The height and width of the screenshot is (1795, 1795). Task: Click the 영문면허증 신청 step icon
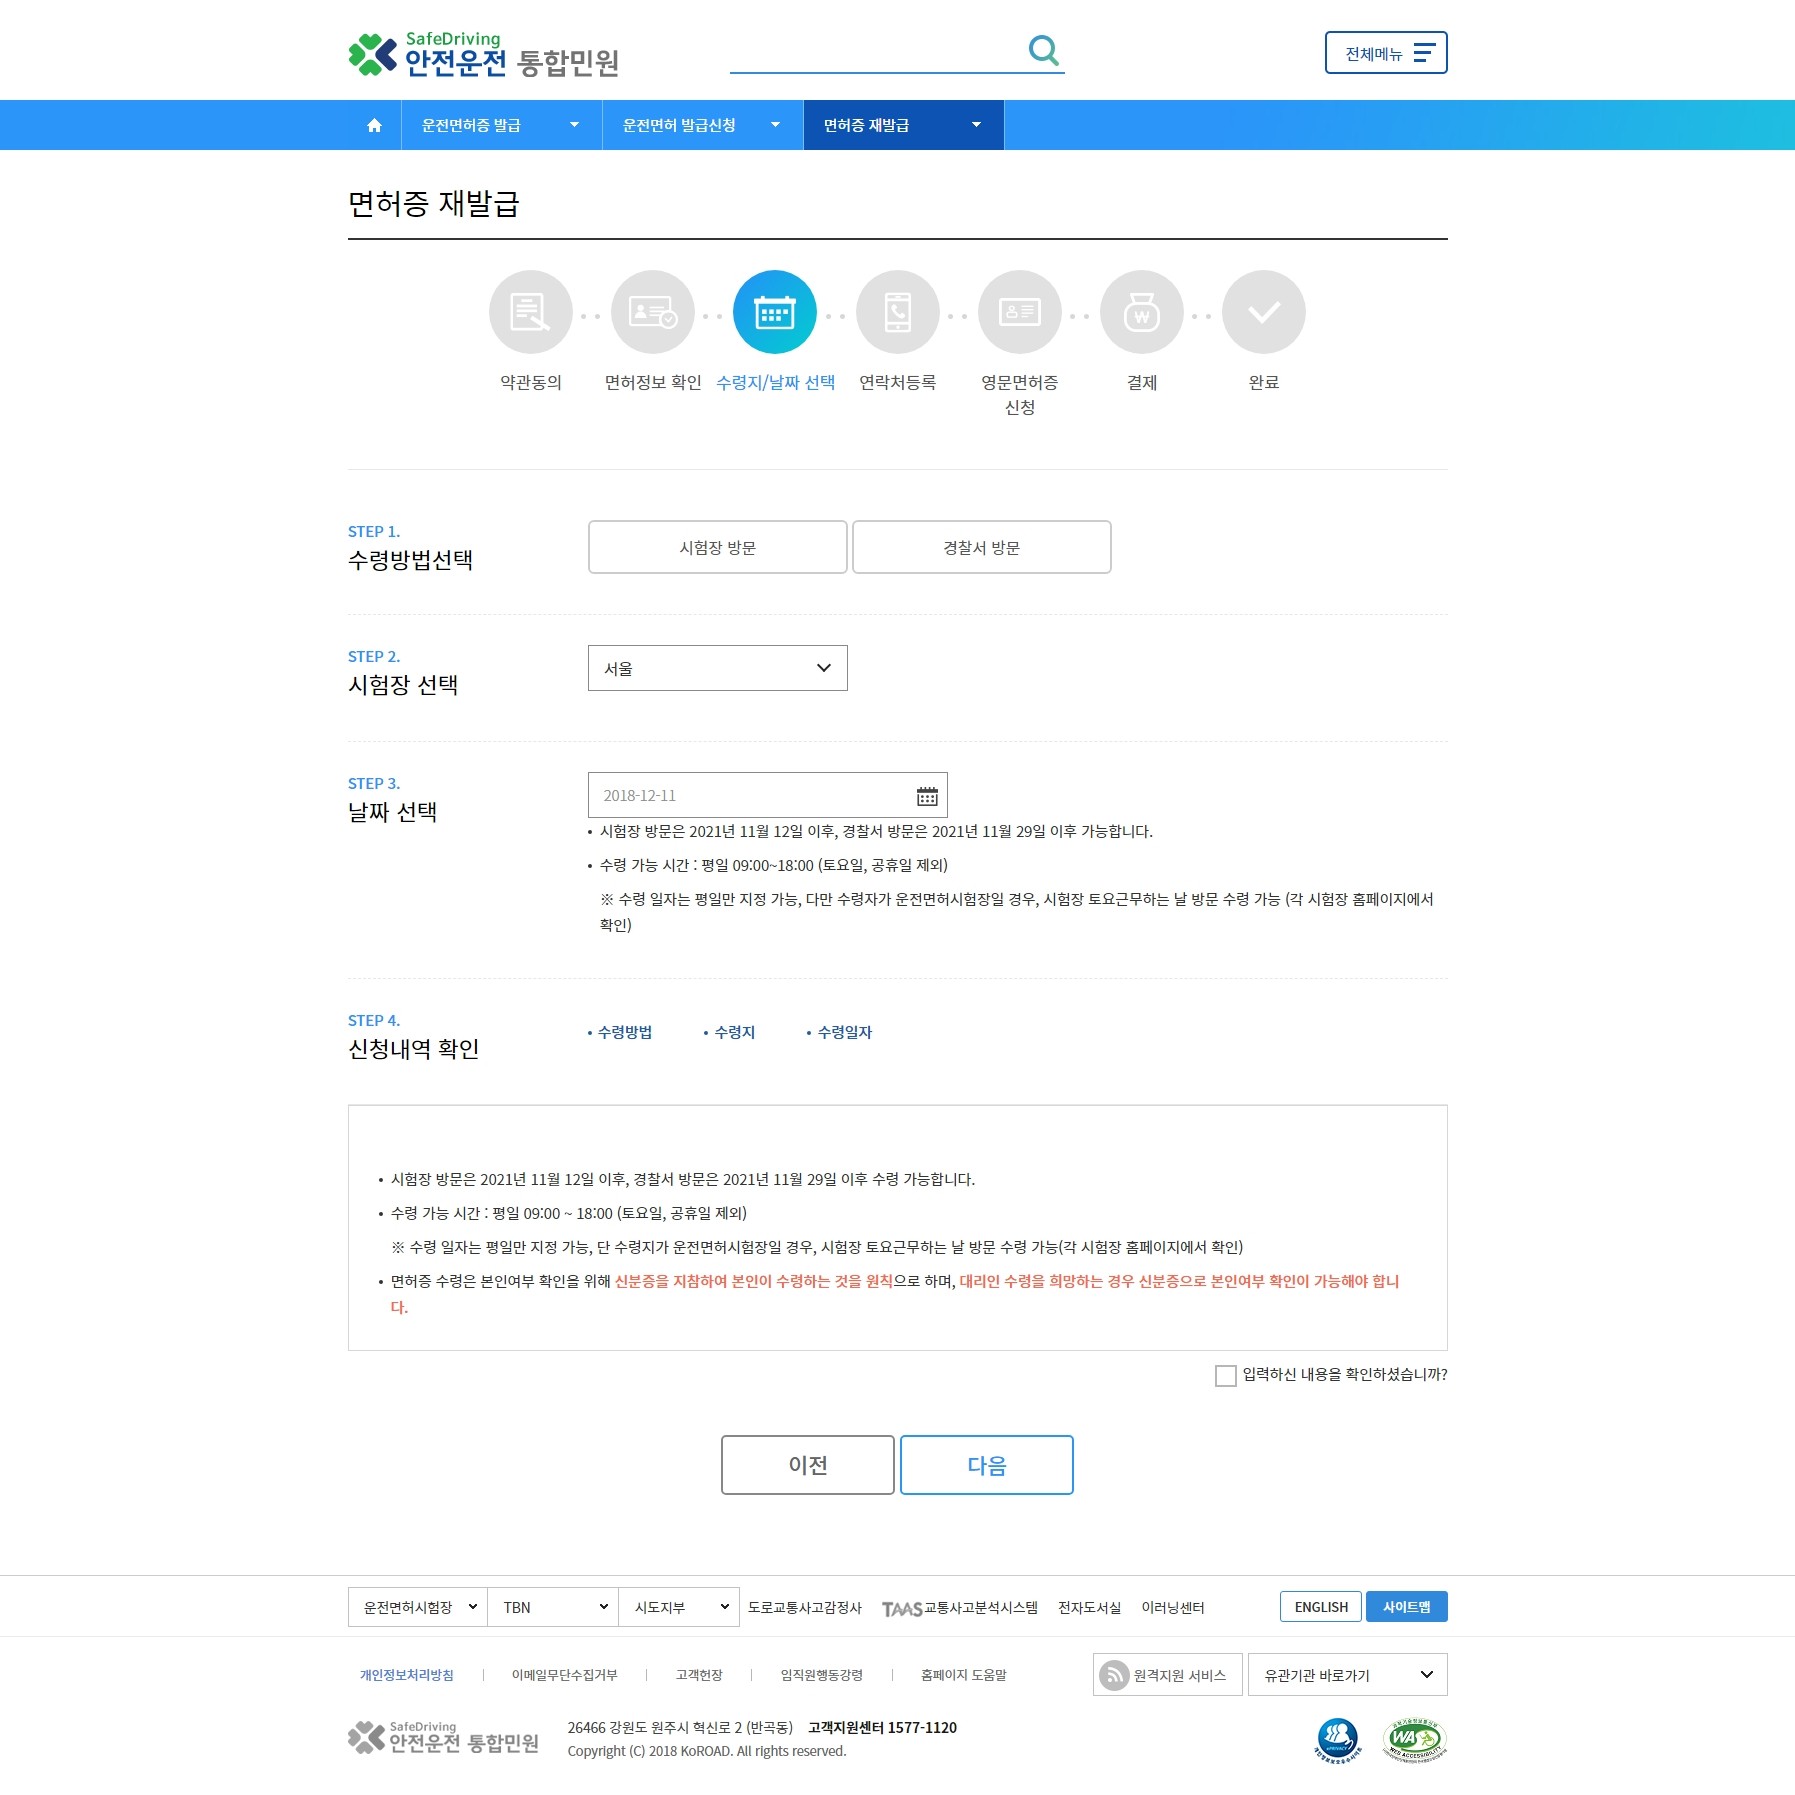click(1020, 312)
